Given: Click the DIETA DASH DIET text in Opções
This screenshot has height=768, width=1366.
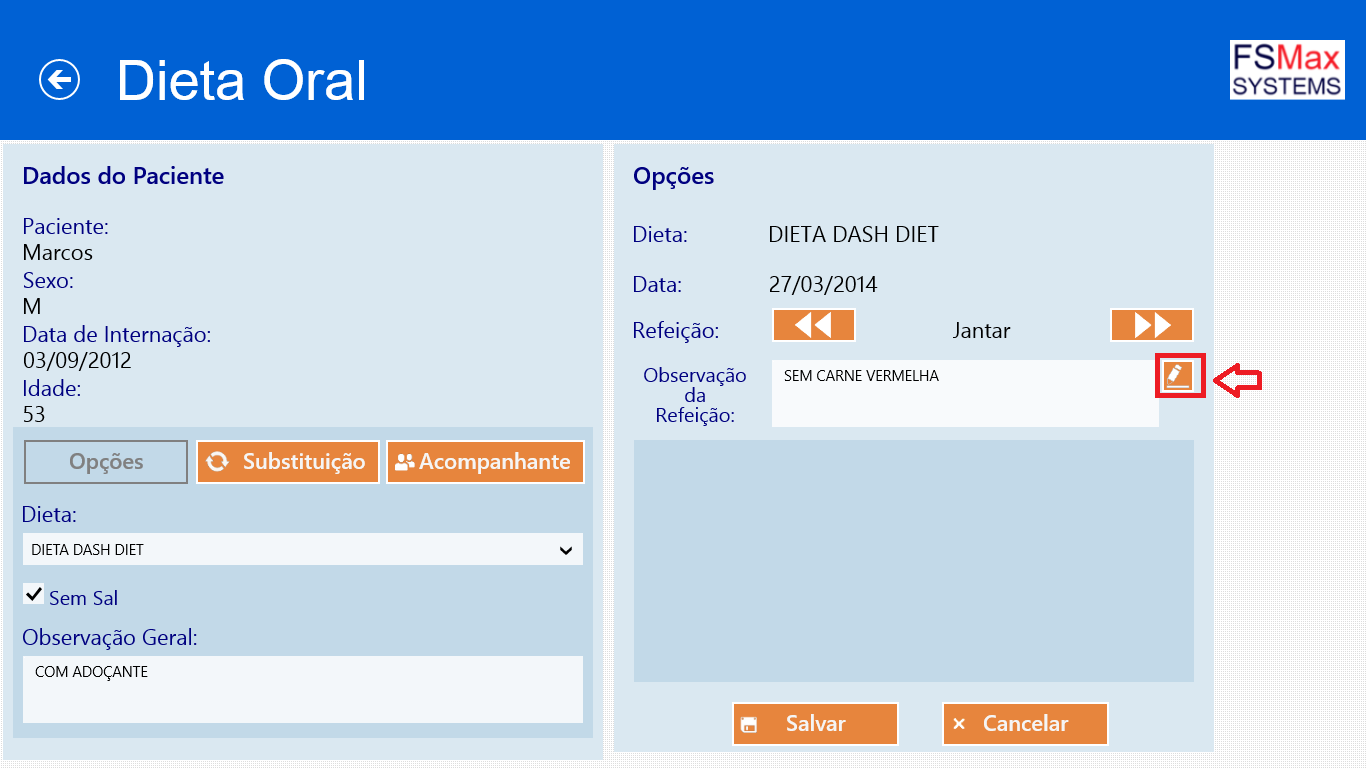Looking at the screenshot, I should (x=854, y=235).
